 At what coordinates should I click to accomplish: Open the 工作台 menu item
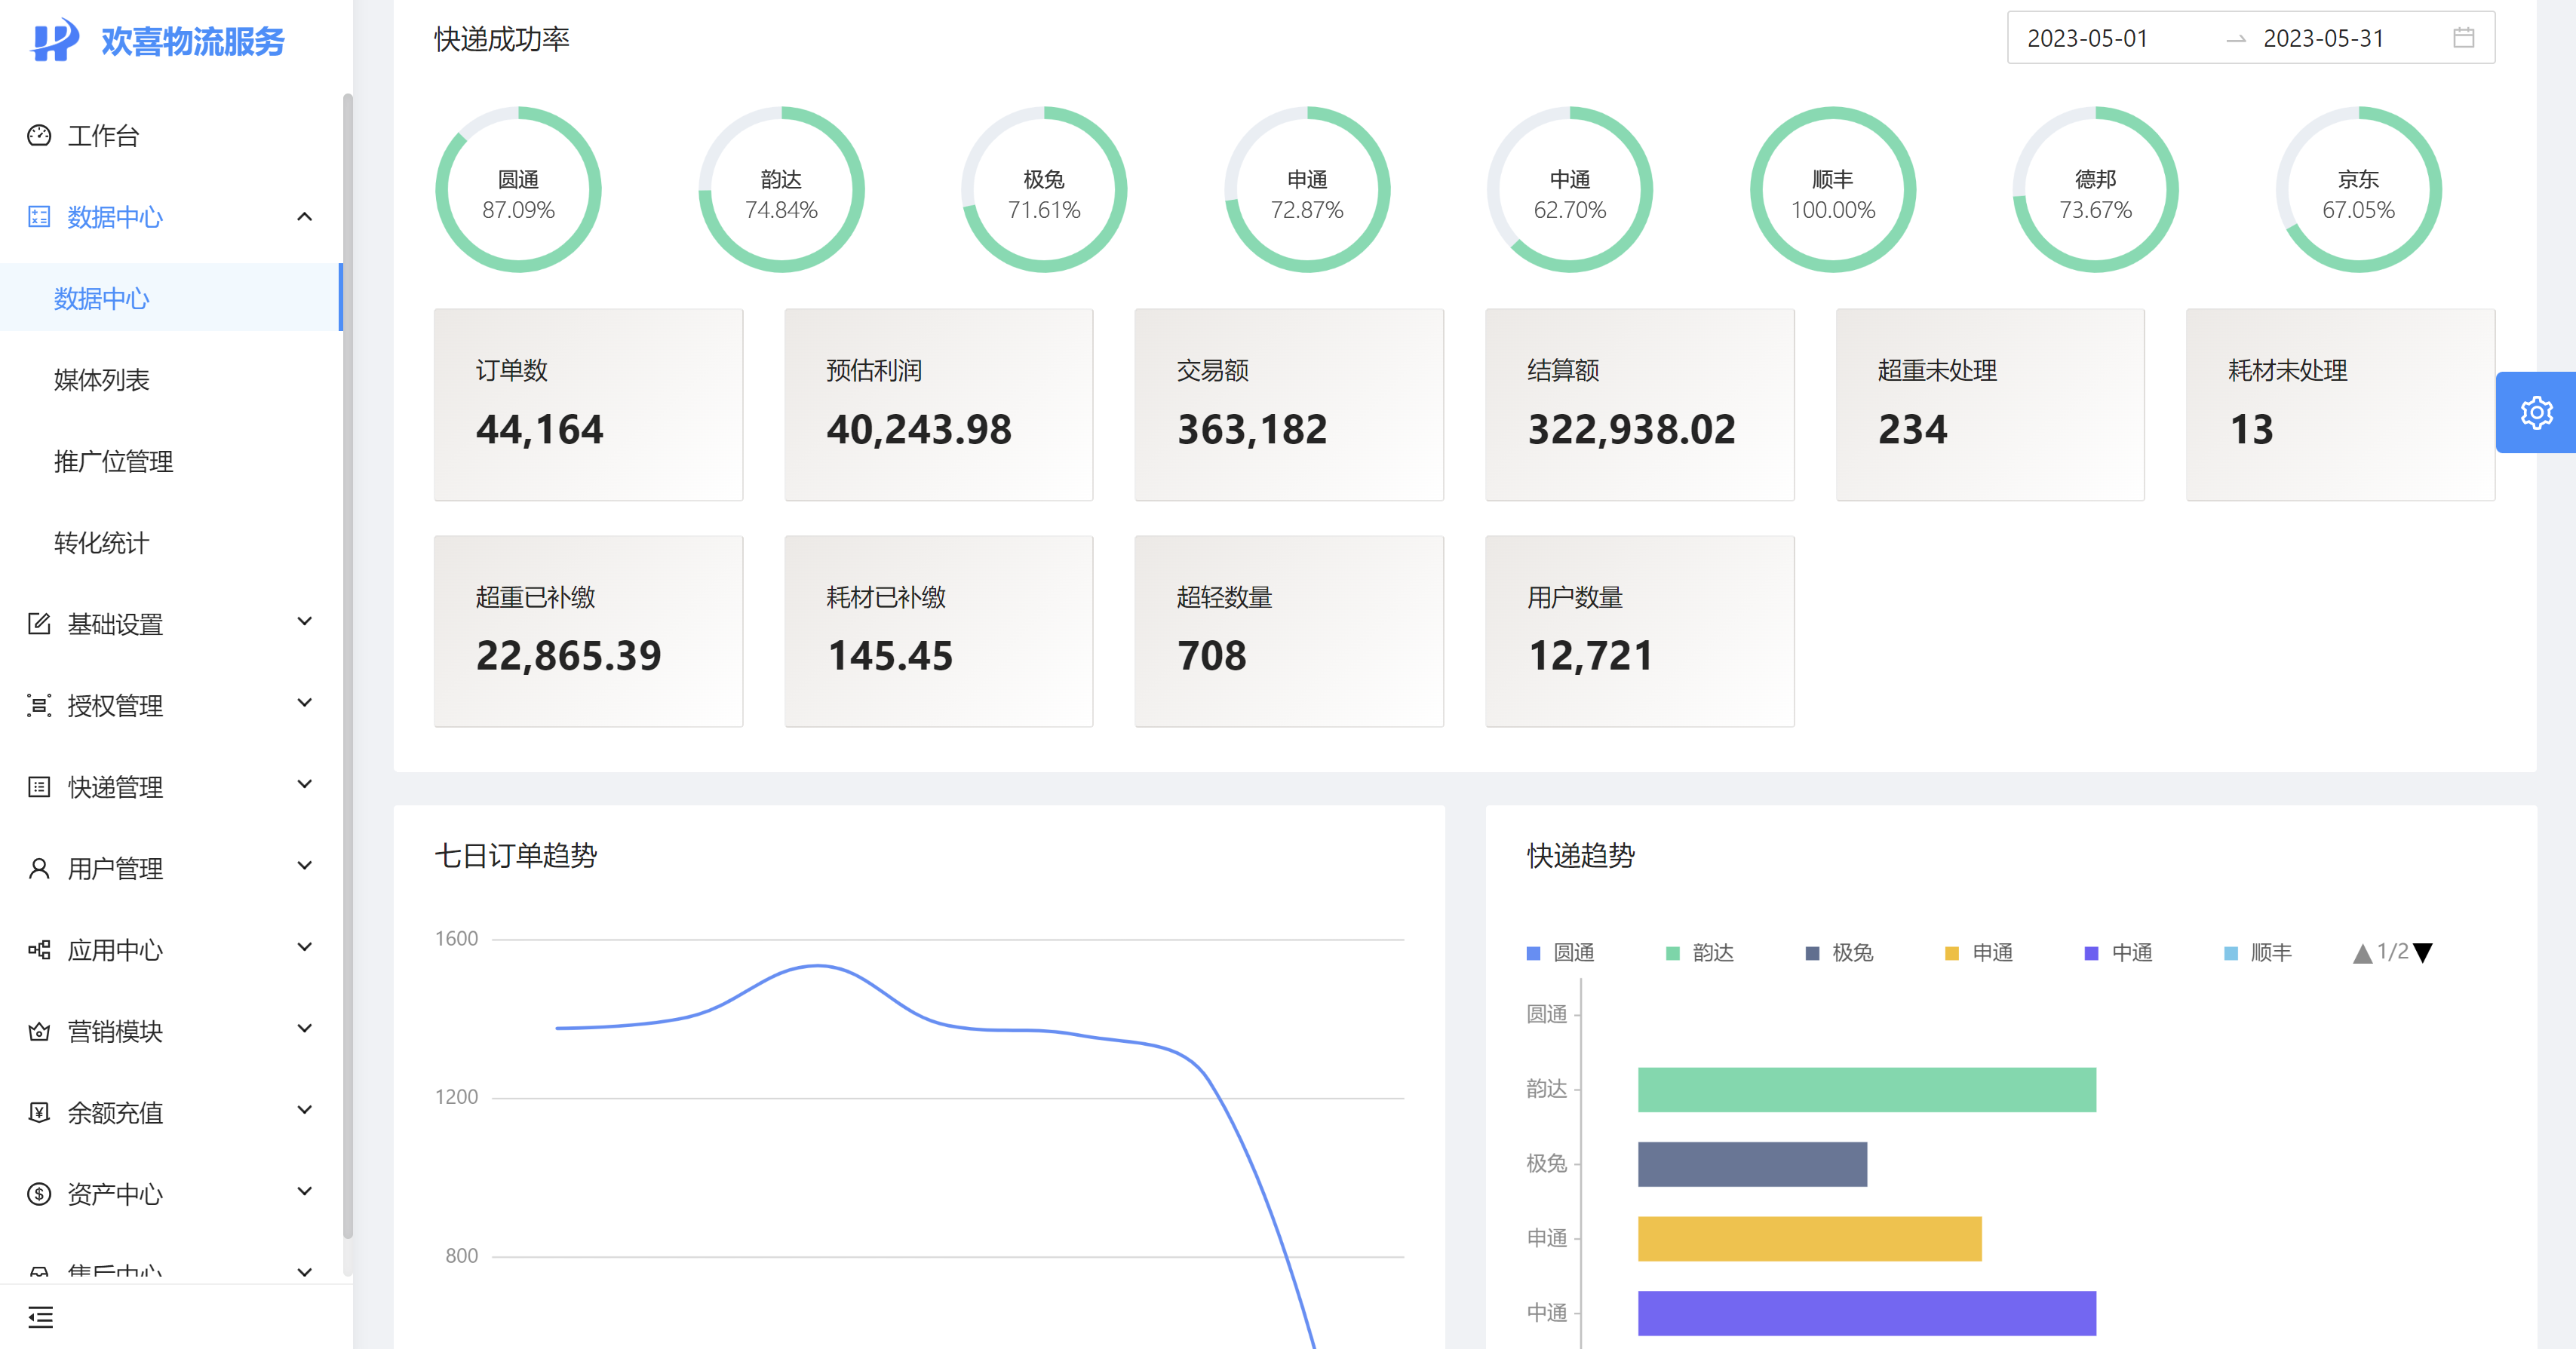pyautogui.click(x=171, y=135)
